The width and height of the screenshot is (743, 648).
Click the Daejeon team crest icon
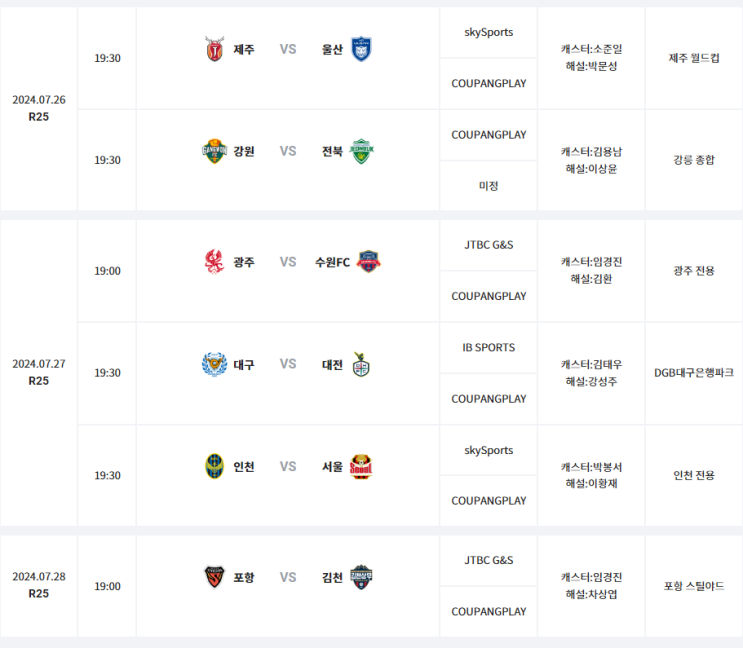tap(361, 365)
